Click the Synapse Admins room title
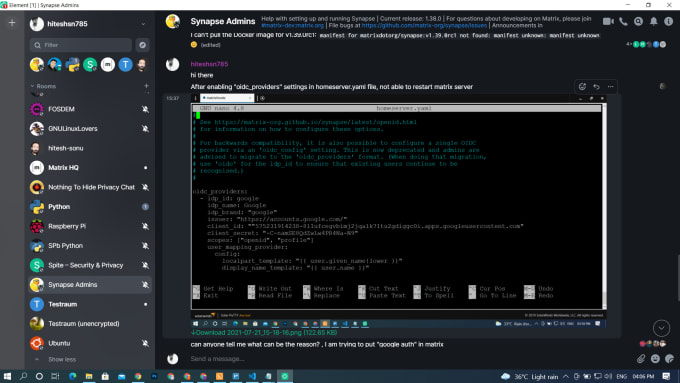This screenshot has width=680, height=383. [222, 21]
